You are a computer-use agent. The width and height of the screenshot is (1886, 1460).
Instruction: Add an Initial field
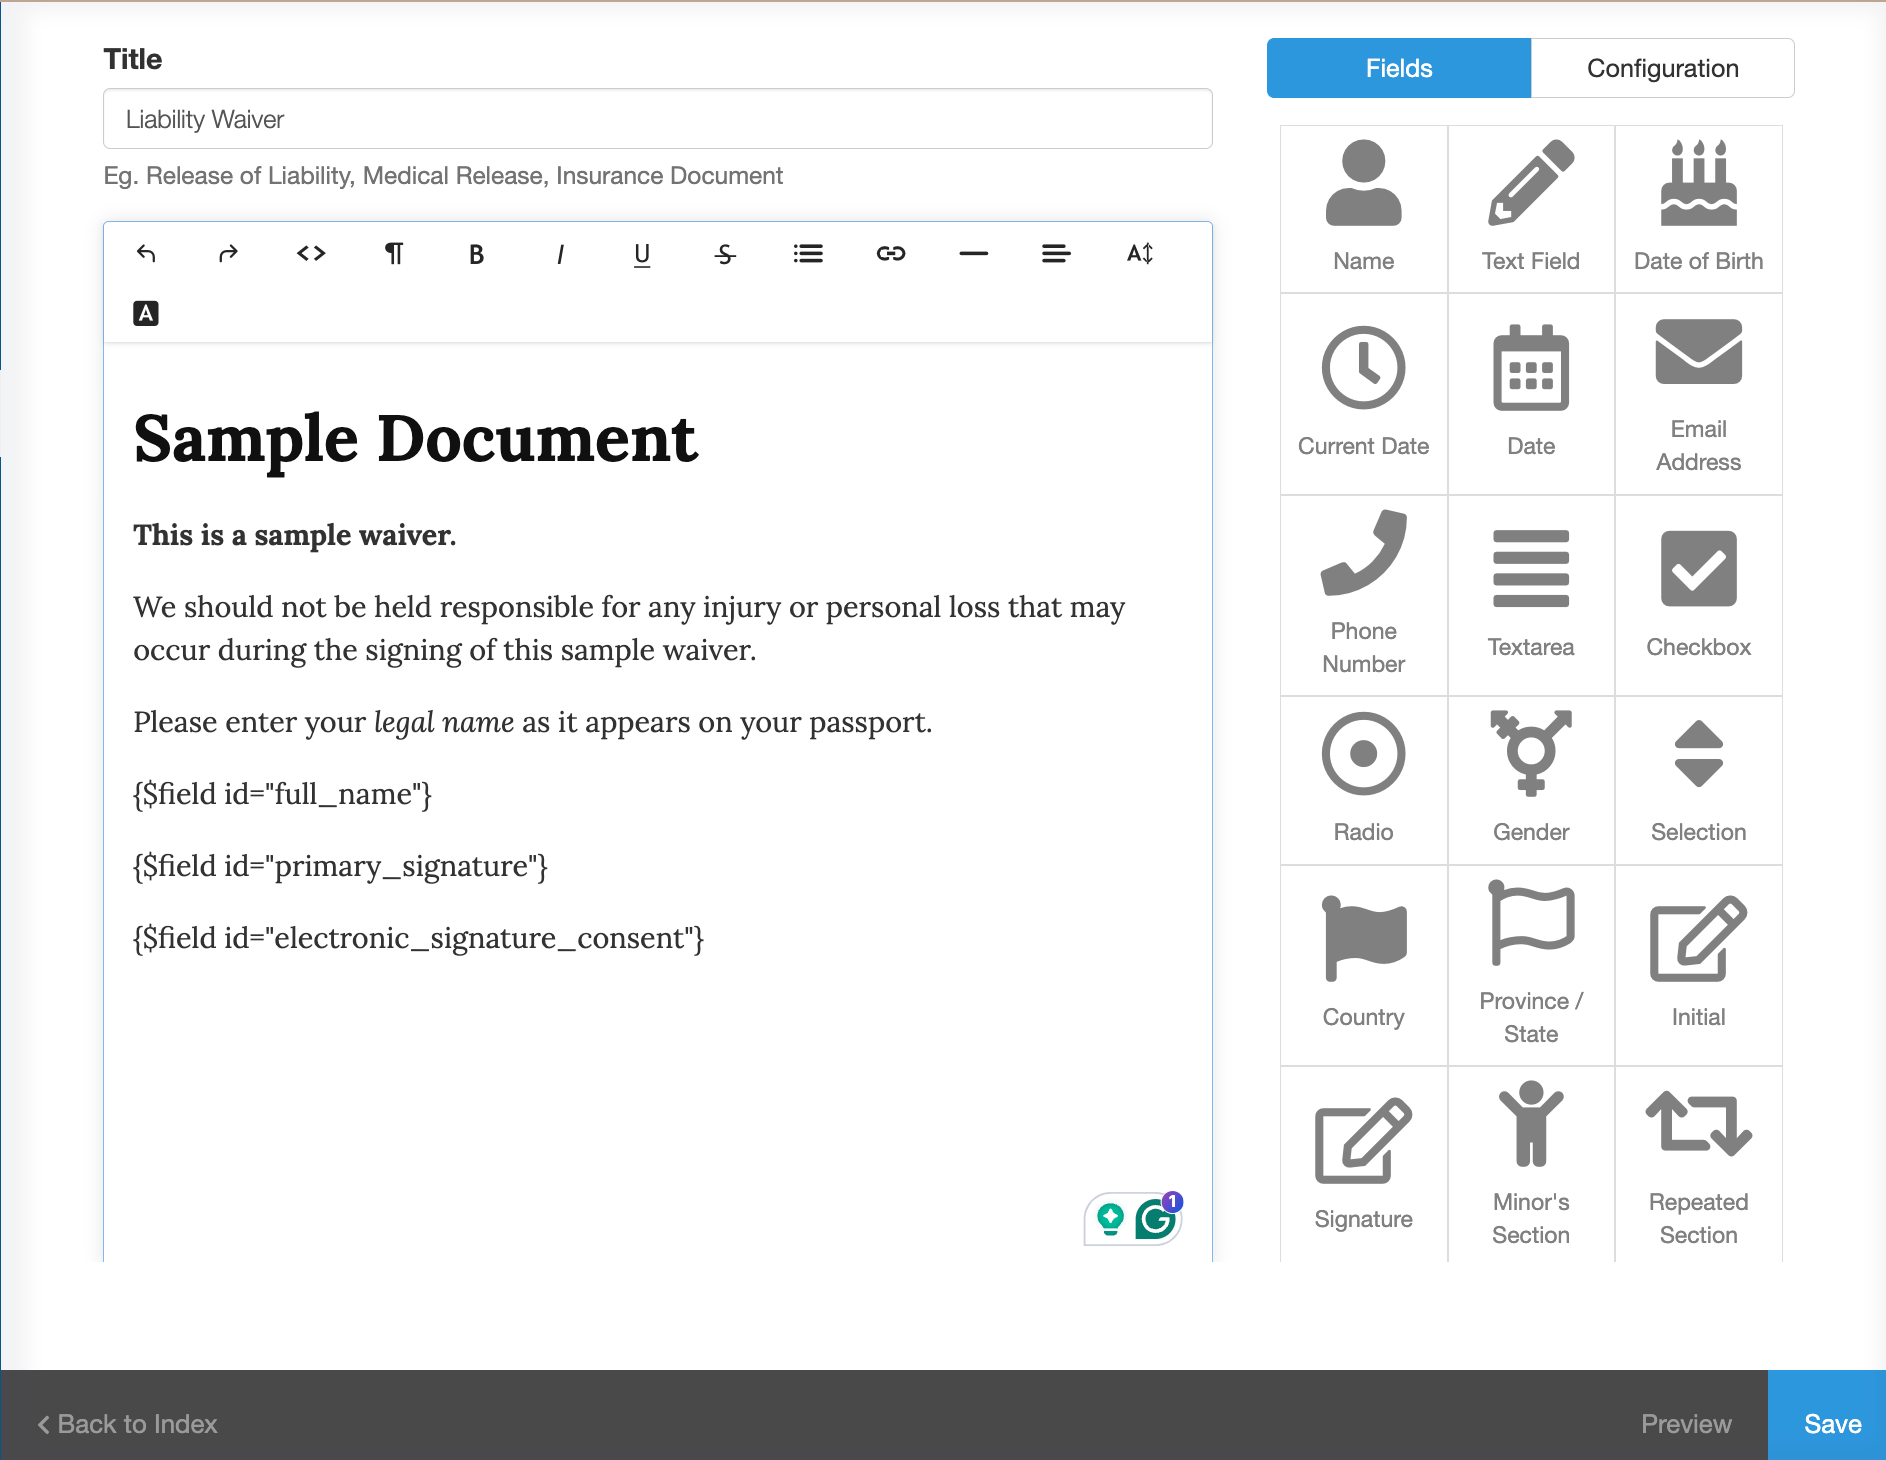(x=1699, y=965)
